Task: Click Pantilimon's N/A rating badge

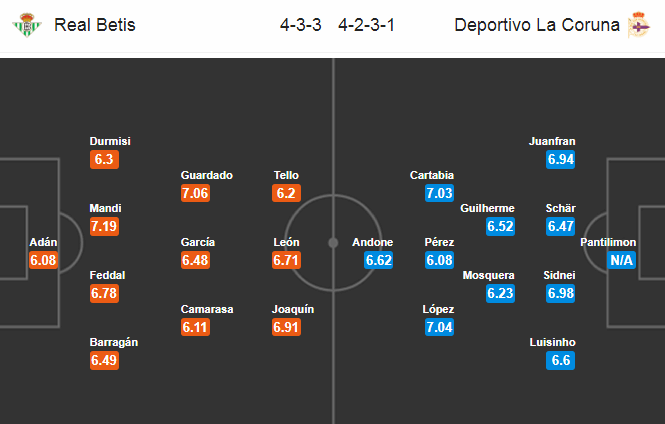Action: 621,260
